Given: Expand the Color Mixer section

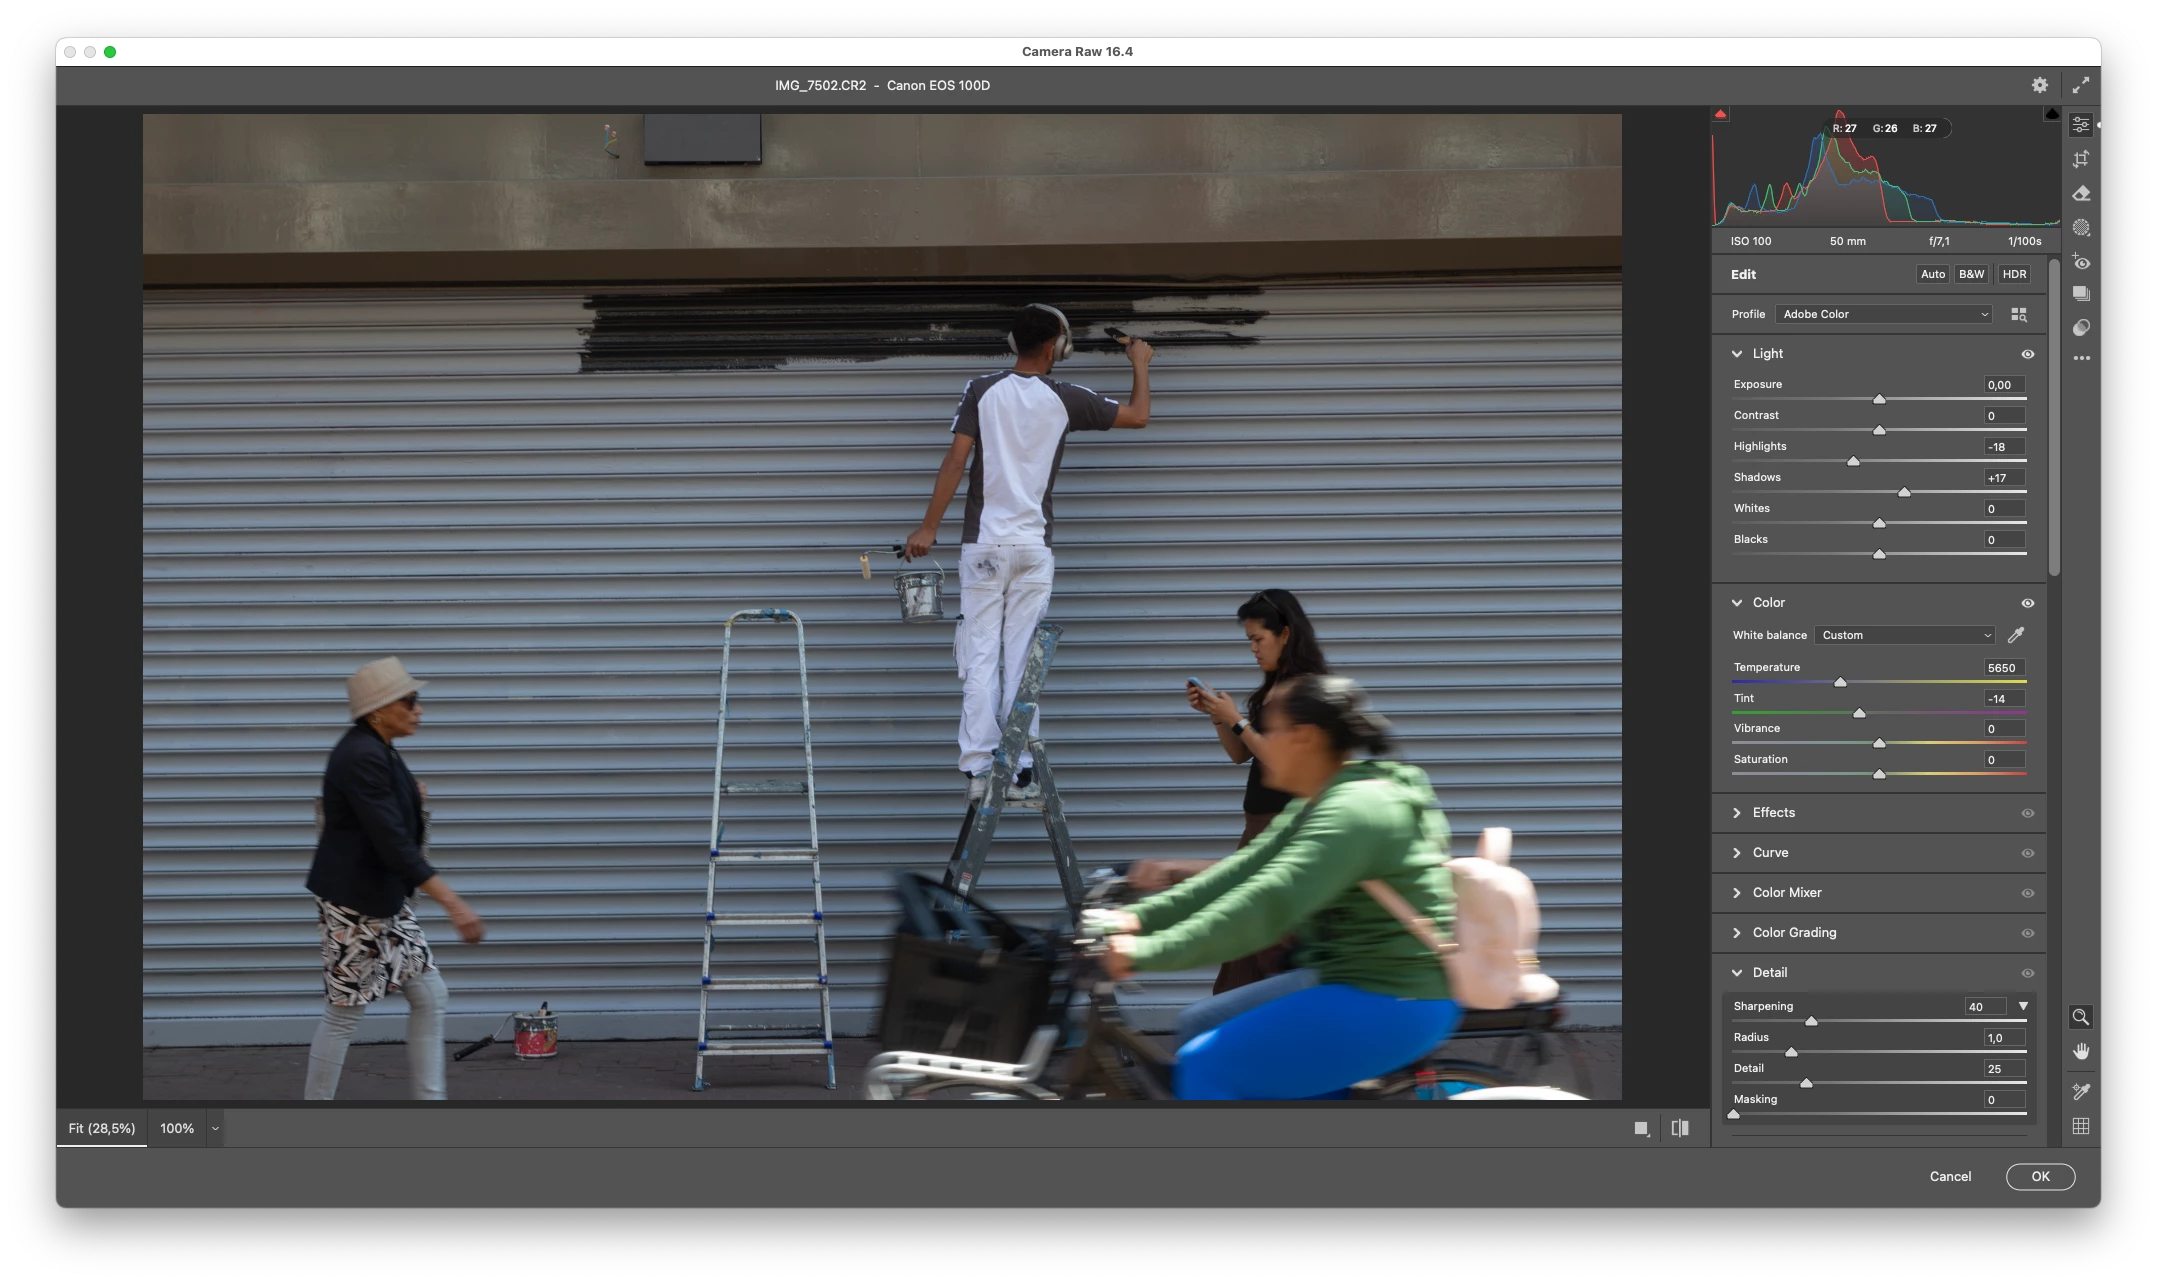Looking at the screenshot, I should tap(1786, 892).
